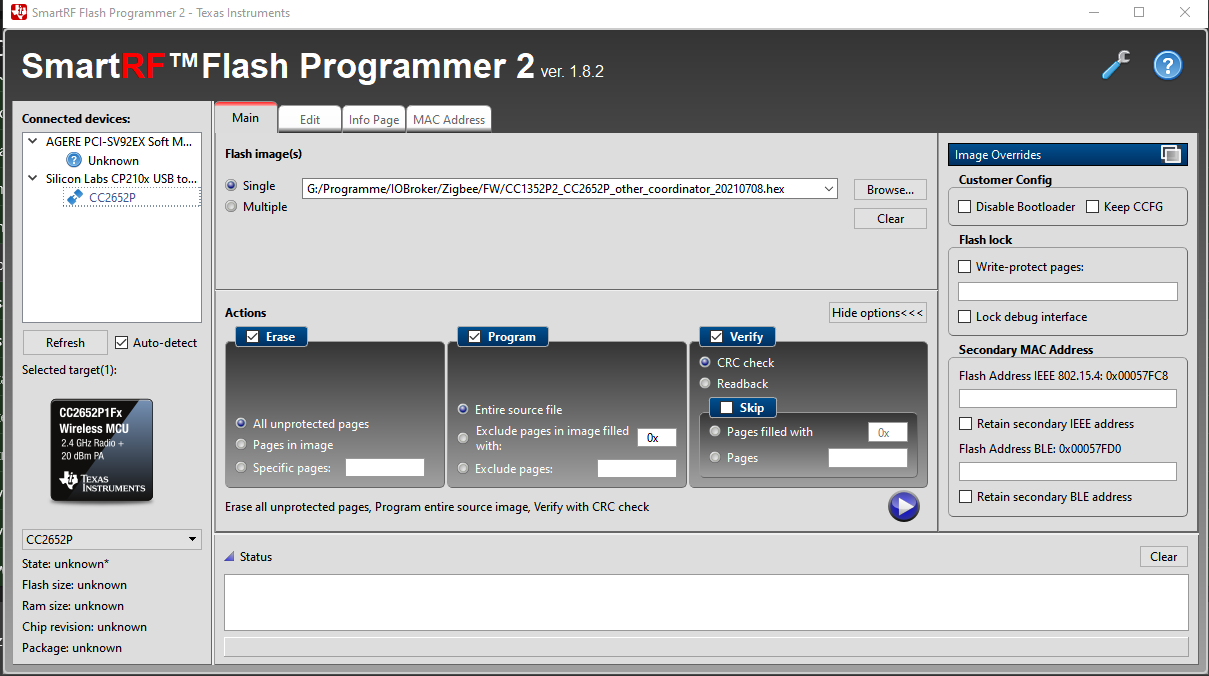Select the Specific pages erase option
The image size is (1209, 676).
click(x=242, y=468)
